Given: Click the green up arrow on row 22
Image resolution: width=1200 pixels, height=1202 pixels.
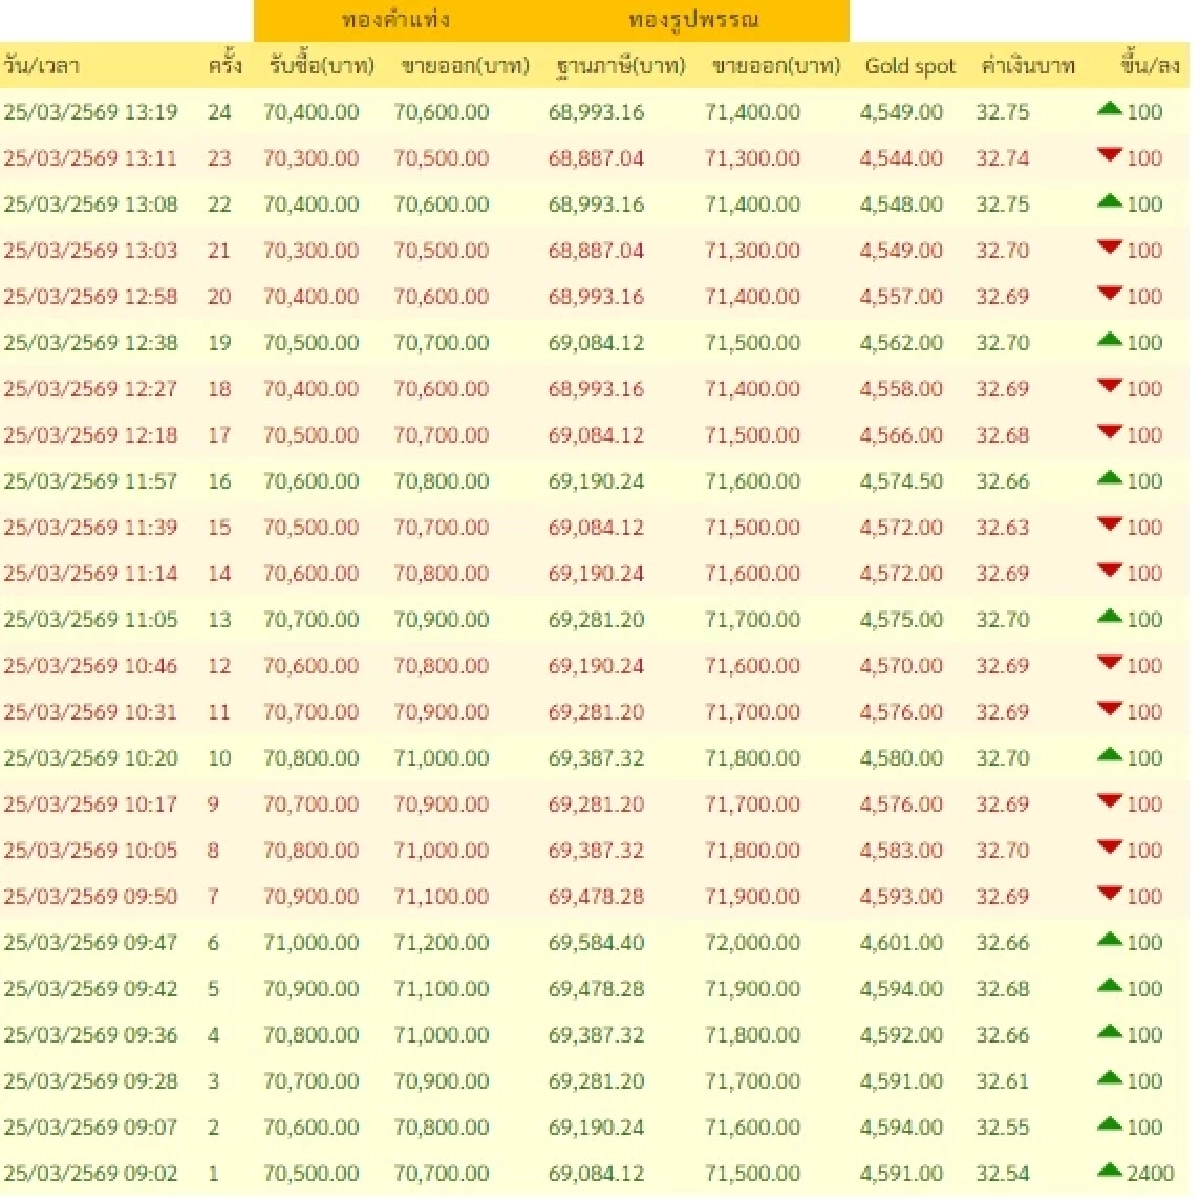Looking at the screenshot, I should pos(1108,202).
